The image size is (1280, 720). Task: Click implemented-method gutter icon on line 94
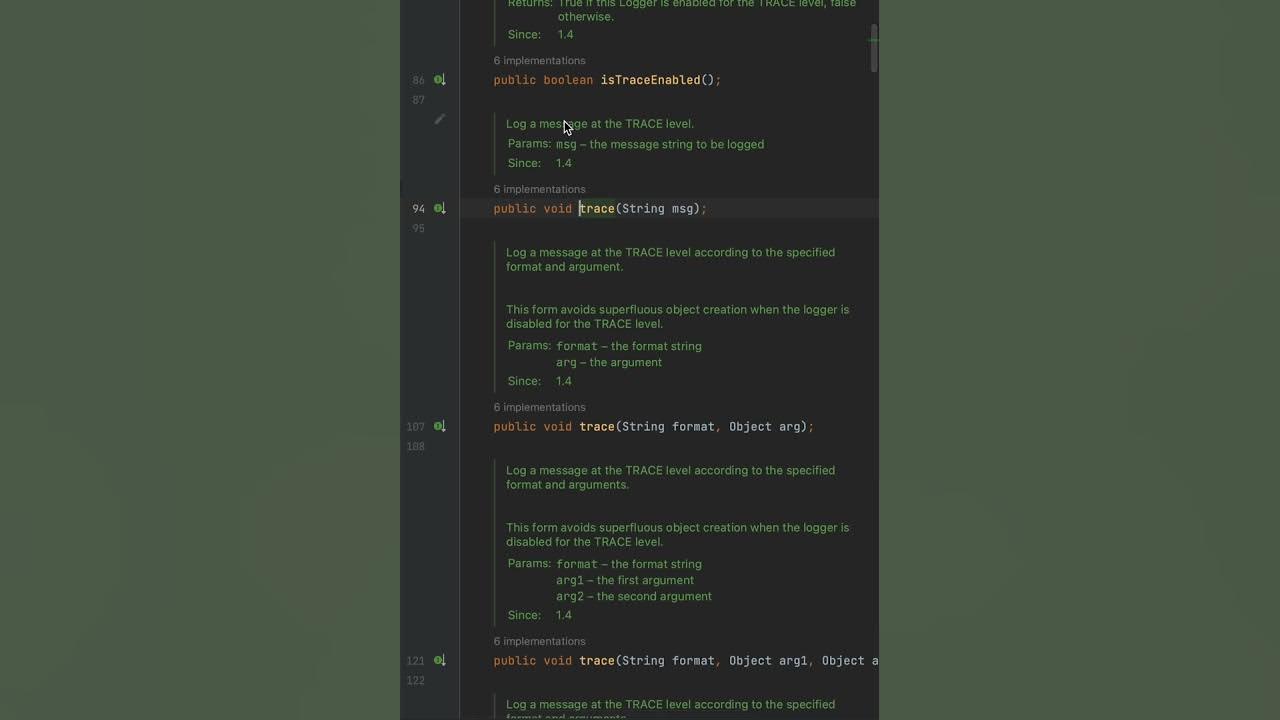tap(439, 208)
